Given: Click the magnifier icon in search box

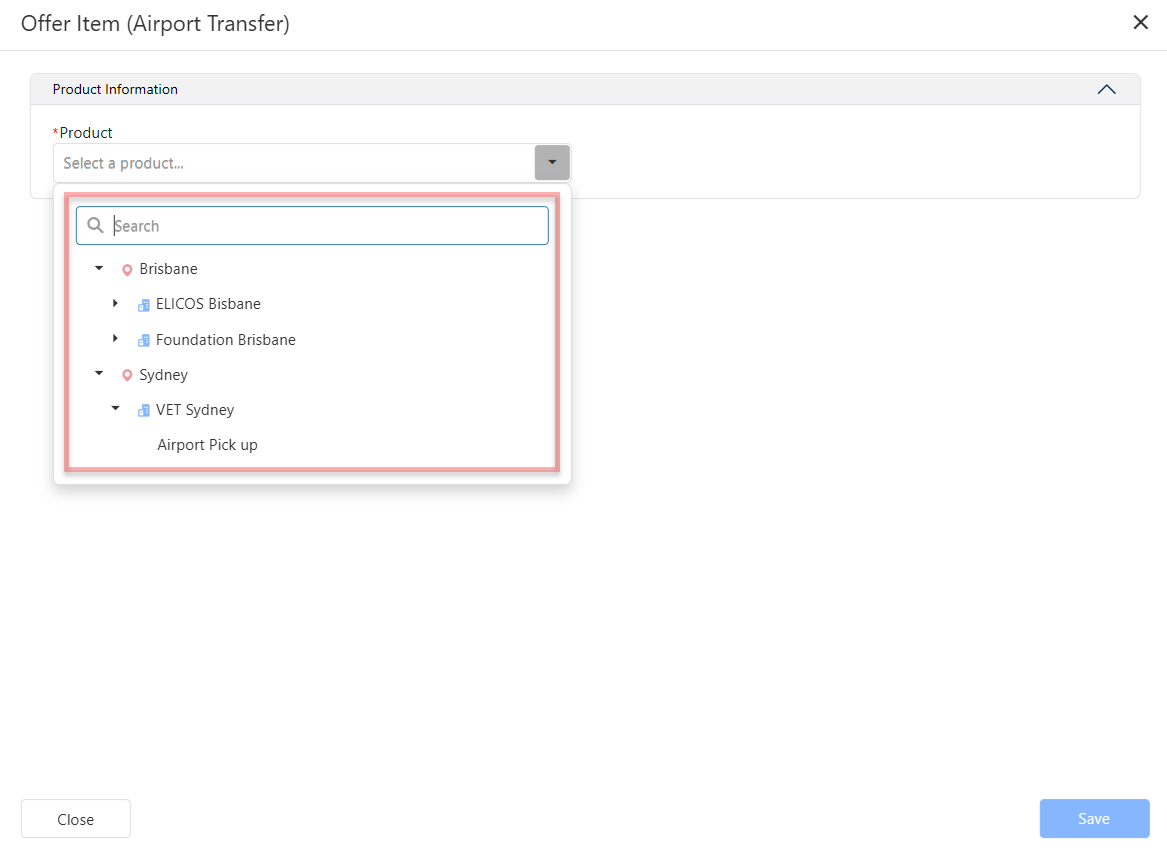Looking at the screenshot, I should (x=96, y=226).
